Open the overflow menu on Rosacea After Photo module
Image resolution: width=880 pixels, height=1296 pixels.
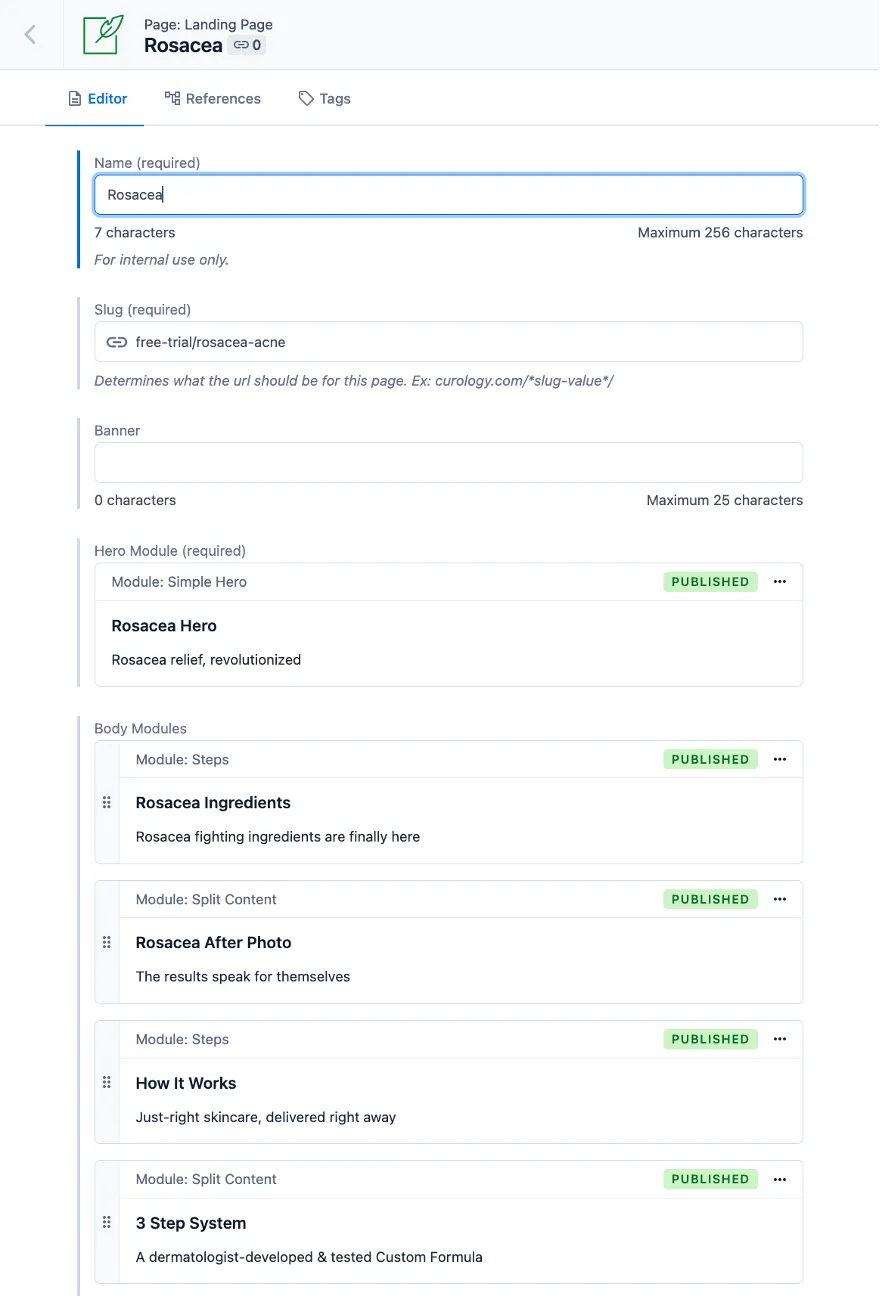pos(779,899)
